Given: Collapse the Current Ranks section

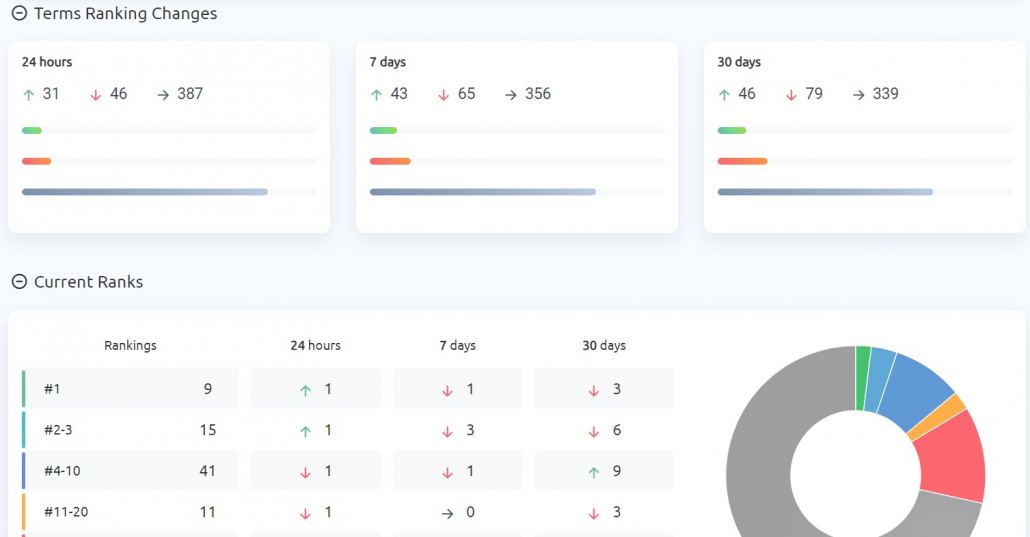Looking at the screenshot, I should pyautogui.click(x=19, y=282).
